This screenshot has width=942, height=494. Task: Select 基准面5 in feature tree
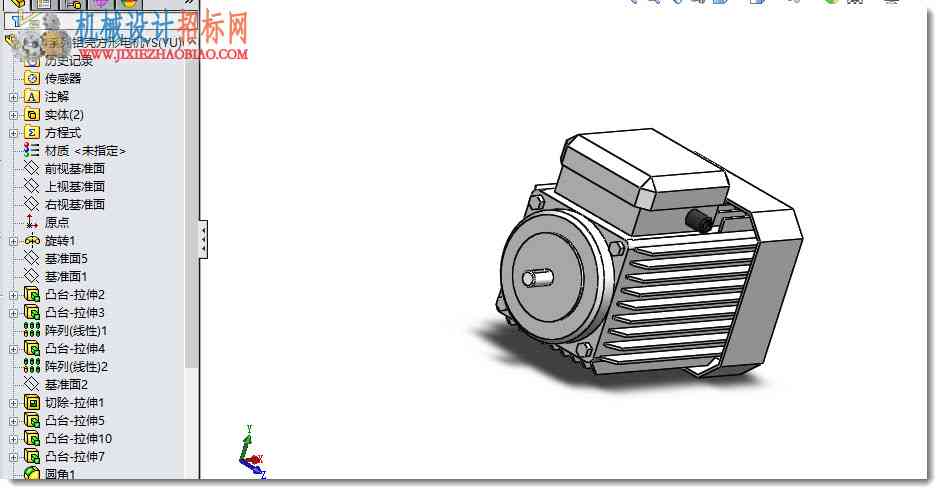(x=66, y=258)
